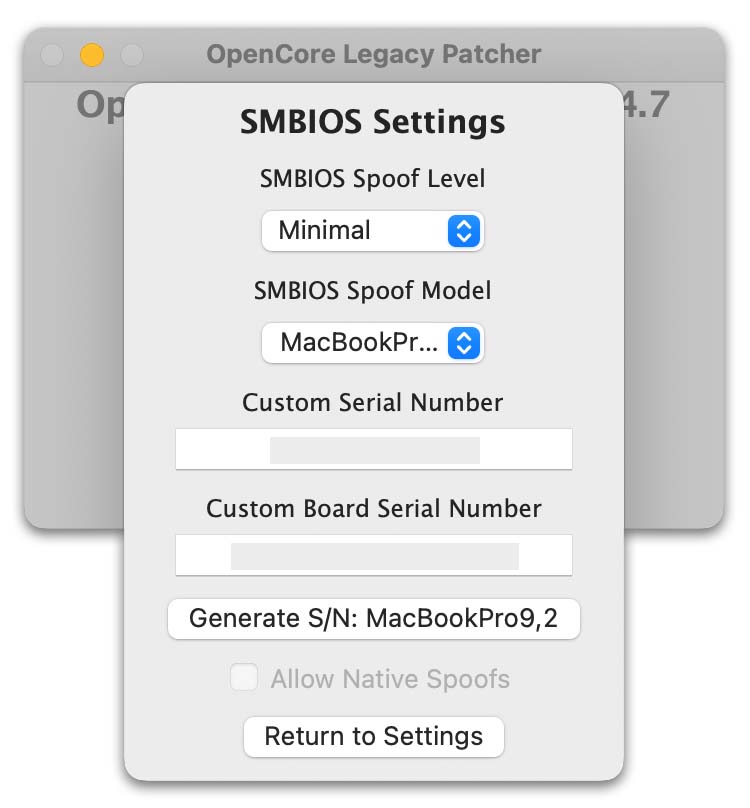
Task: Toggle the Allow Native Spoofs checkbox
Action: tap(244, 678)
